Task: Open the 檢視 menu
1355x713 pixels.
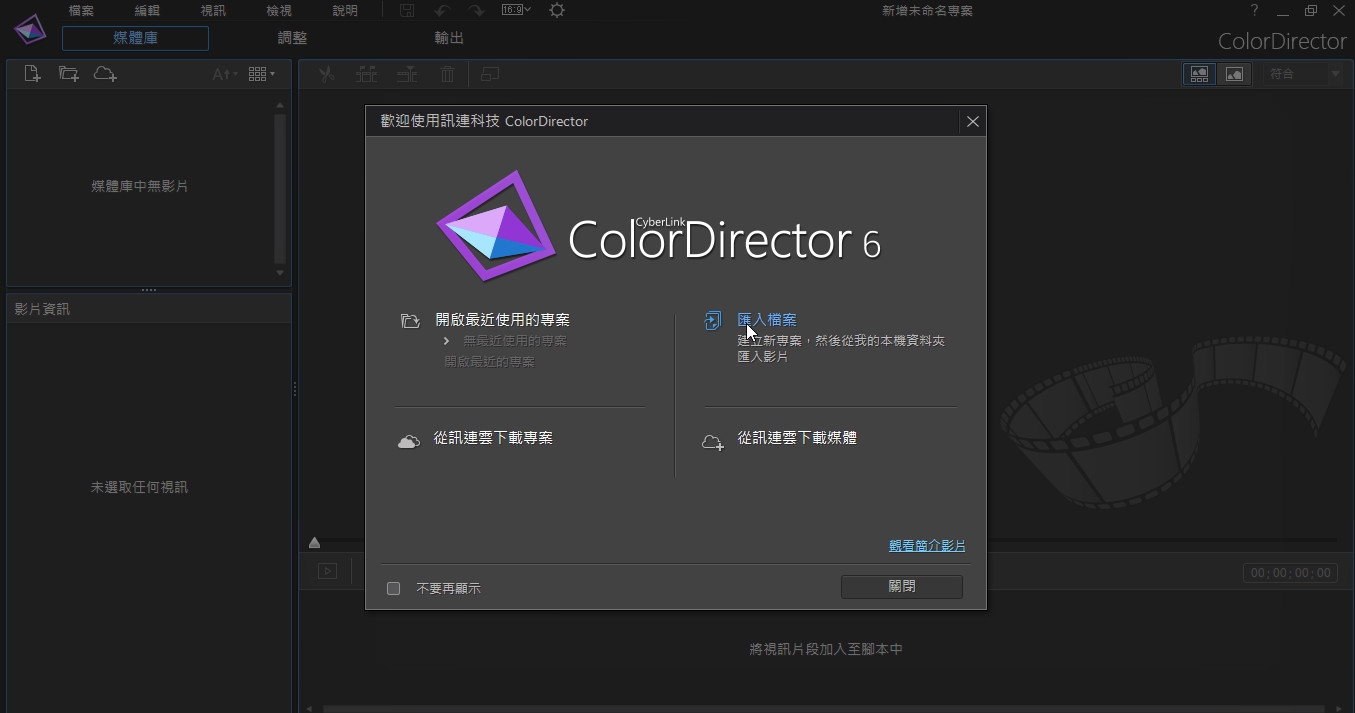Action: click(279, 11)
